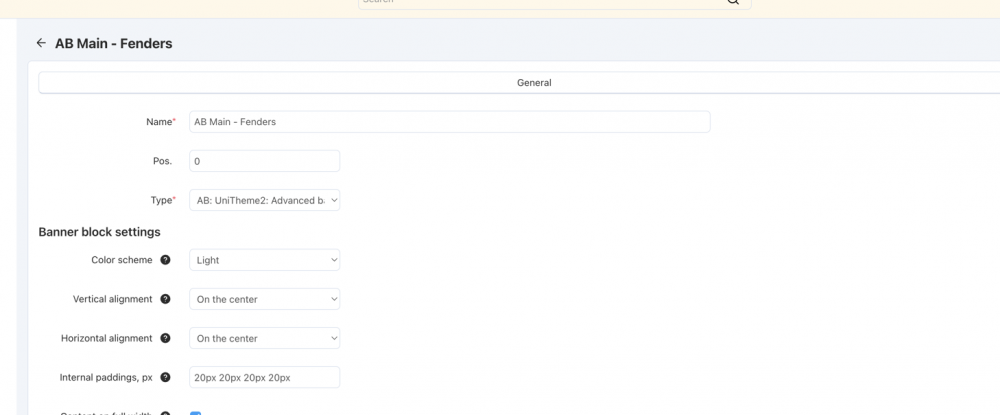Image resolution: width=1000 pixels, height=415 pixels.
Task: Click the Color scheme label text
Action: point(121,260)
